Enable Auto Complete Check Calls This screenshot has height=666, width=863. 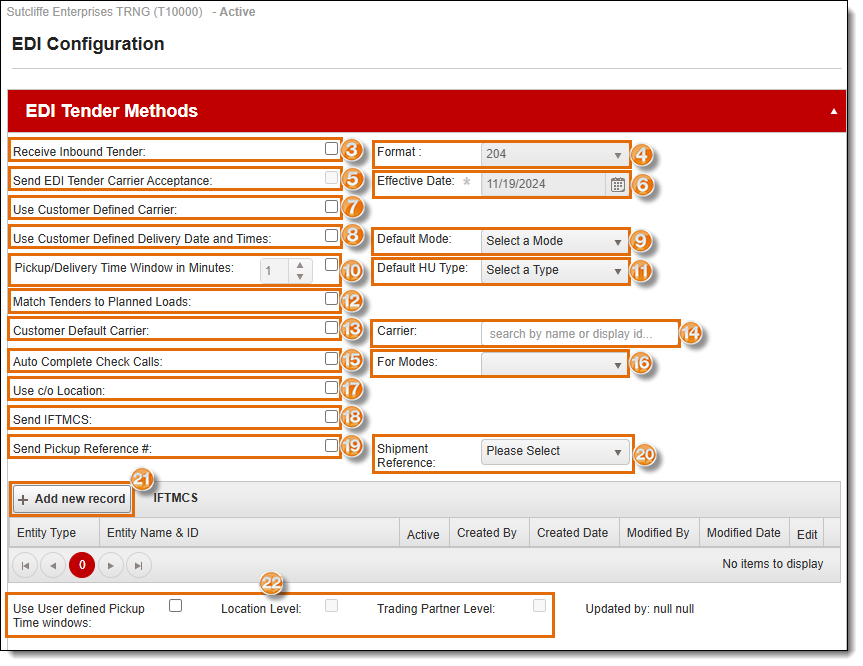(x=331, y=359)
